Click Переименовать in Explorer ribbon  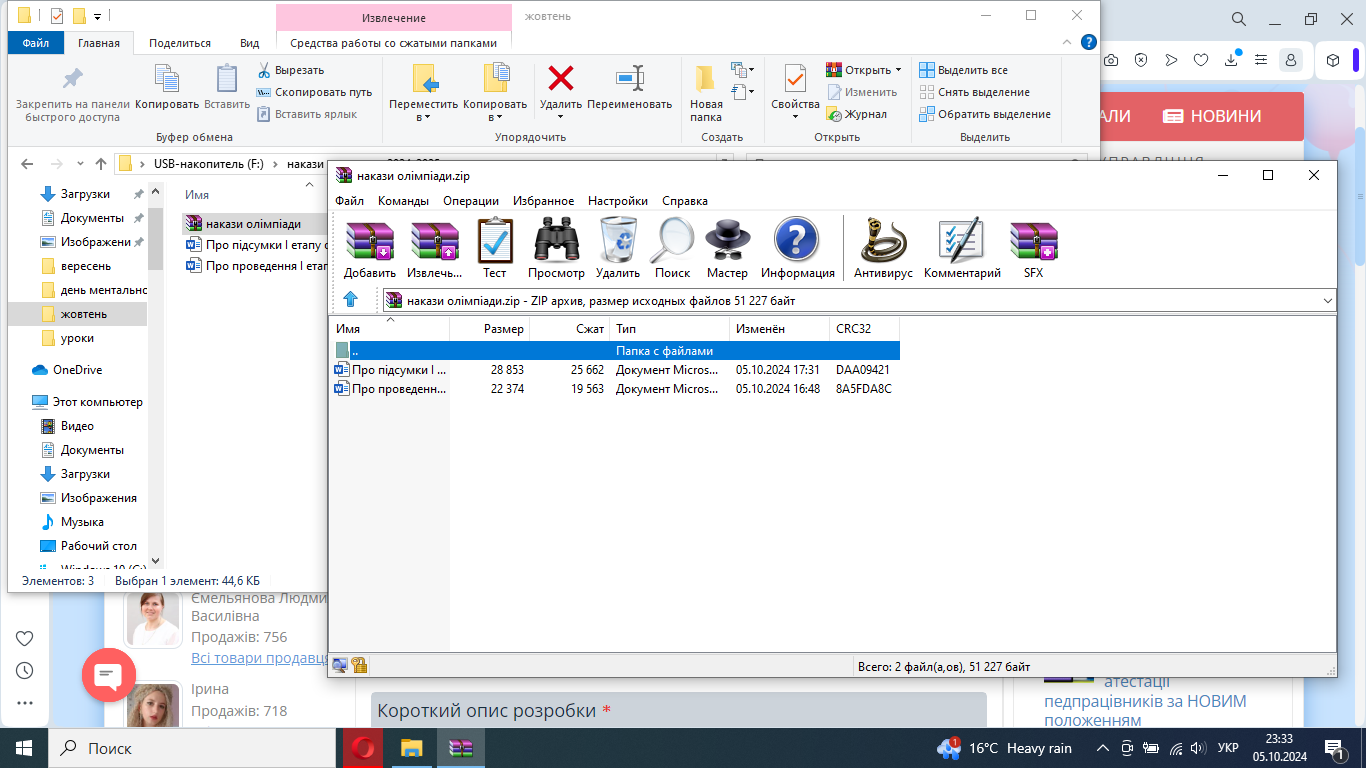tap(629, 87)
